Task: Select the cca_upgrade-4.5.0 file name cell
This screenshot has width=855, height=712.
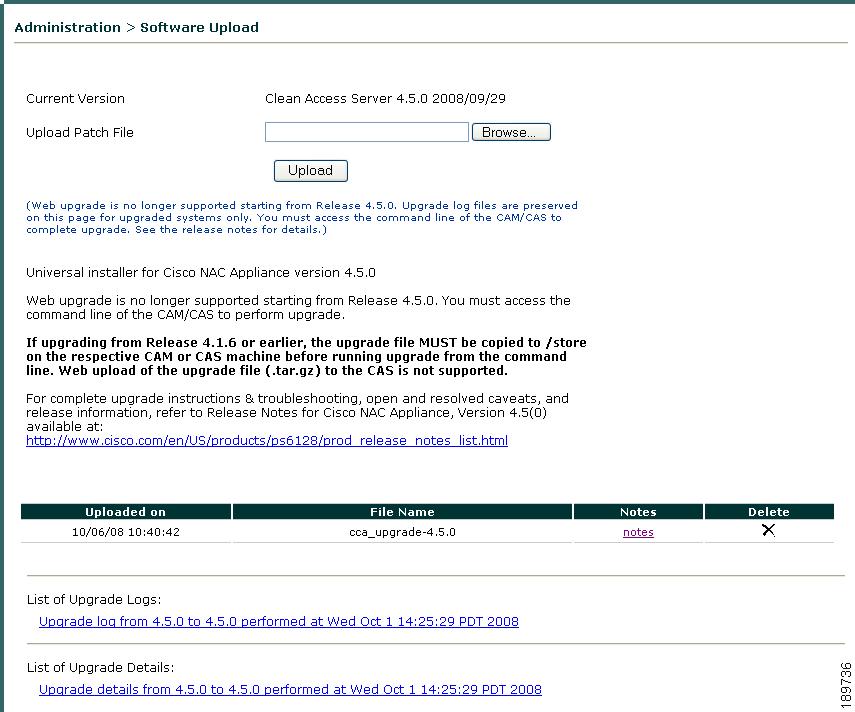Action: point(402,532)
